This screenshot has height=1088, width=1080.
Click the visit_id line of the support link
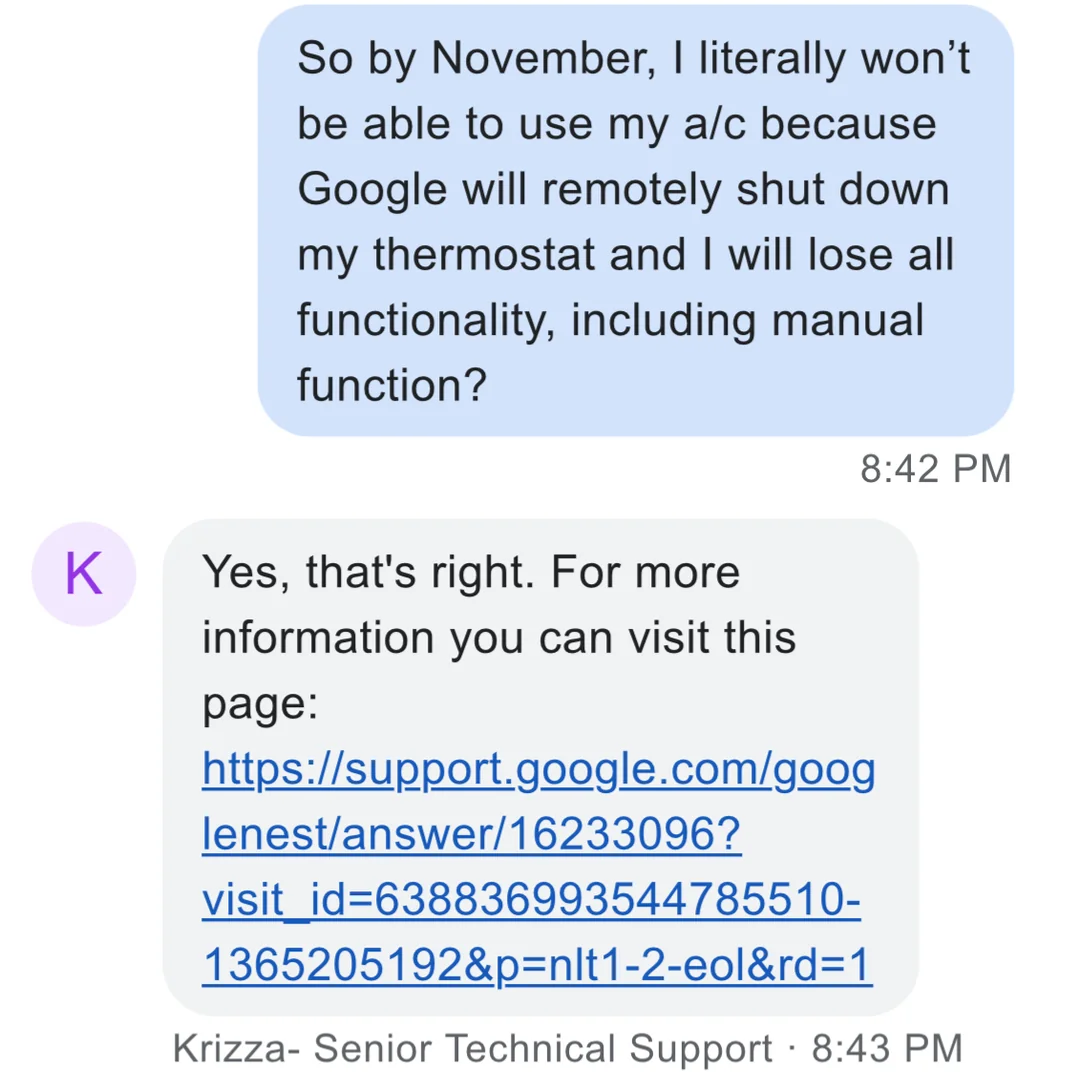530,900
